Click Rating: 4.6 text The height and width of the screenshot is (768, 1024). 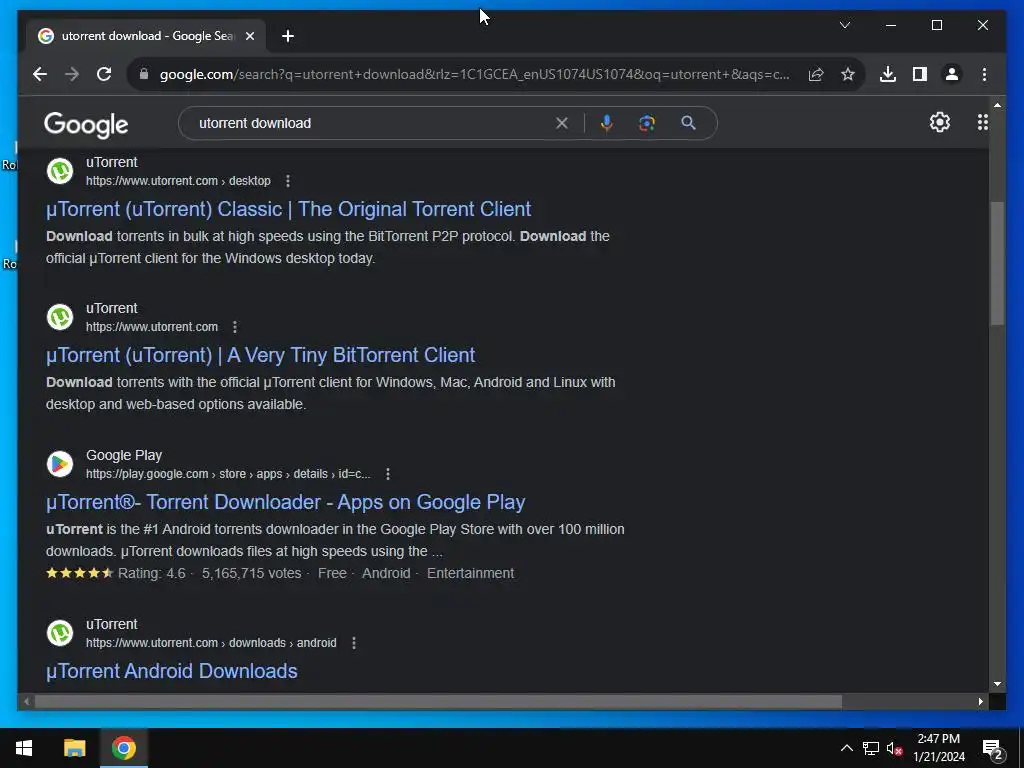(152, 573)
